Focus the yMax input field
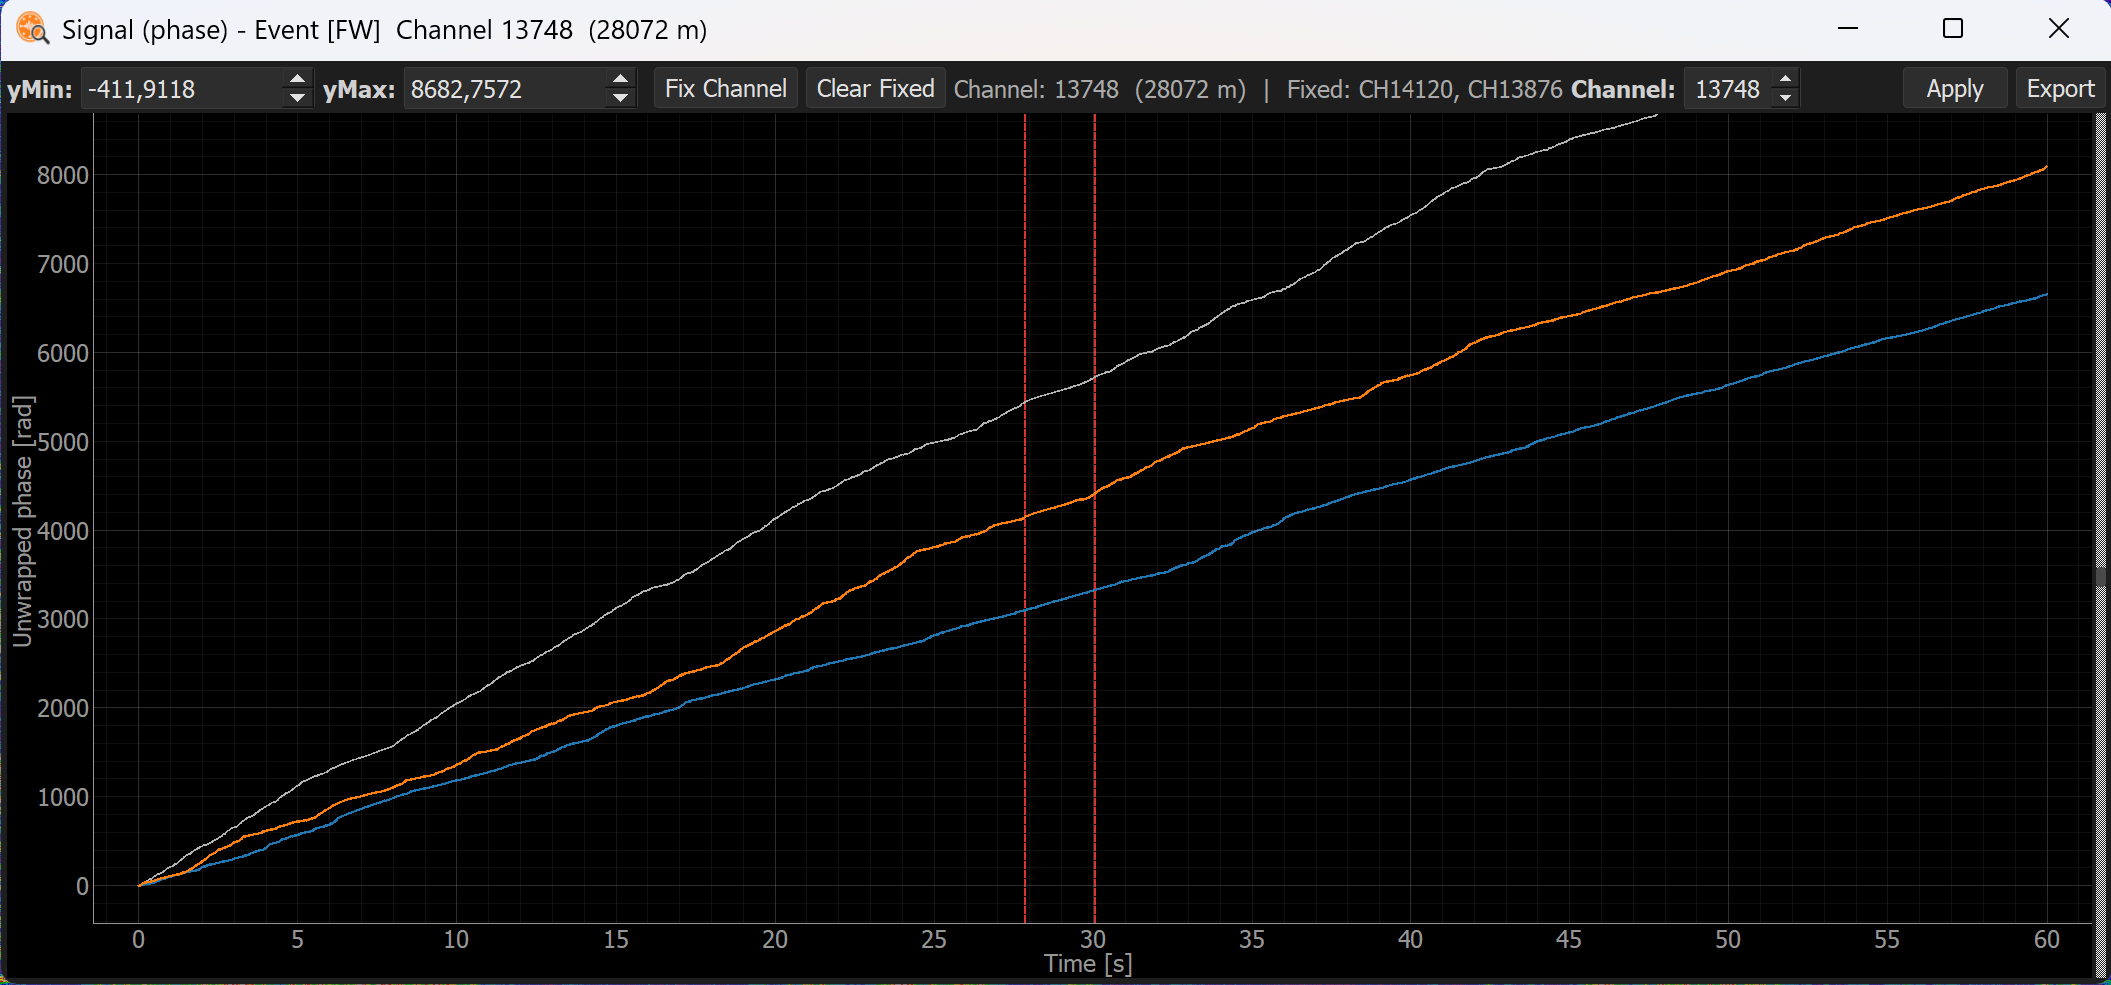Image resolution: width=2111 pixels, height=985 pixels. 506,89
